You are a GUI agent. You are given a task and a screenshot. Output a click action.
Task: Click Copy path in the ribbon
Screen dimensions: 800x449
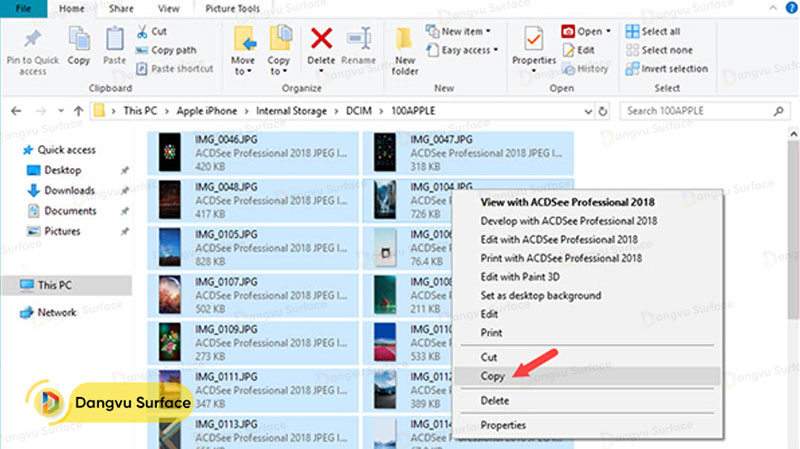click(x=166, y=50)
